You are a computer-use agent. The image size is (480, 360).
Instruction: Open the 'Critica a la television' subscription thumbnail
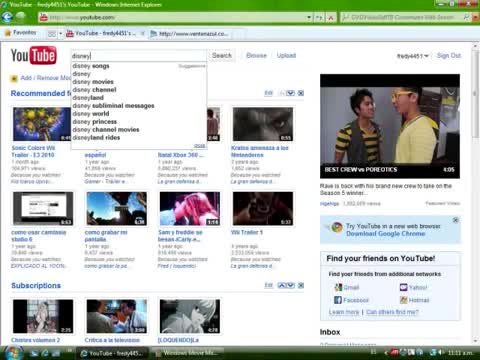(116, 316)
